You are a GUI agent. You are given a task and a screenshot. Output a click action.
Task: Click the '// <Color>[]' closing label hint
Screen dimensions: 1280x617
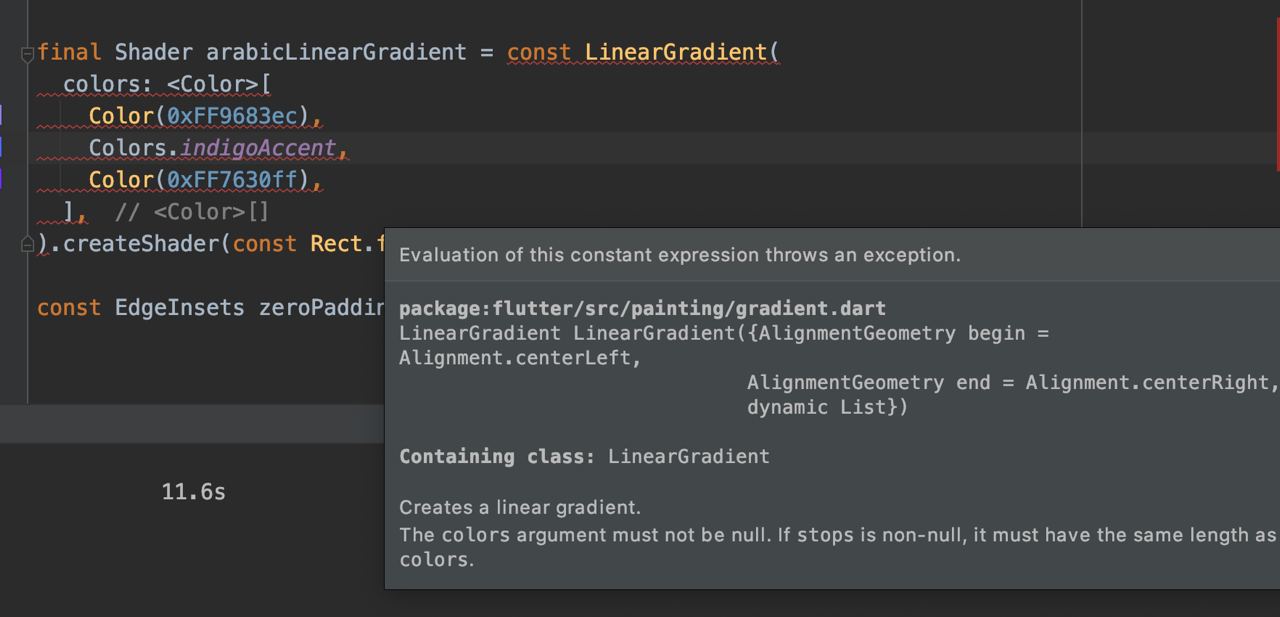click(192, 212)
